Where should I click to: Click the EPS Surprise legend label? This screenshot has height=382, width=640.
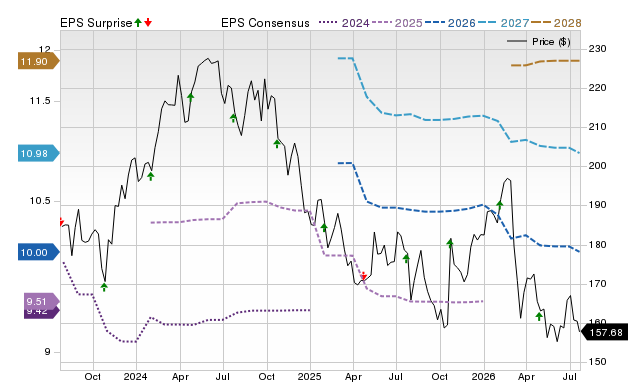click(x=96, y=23)
